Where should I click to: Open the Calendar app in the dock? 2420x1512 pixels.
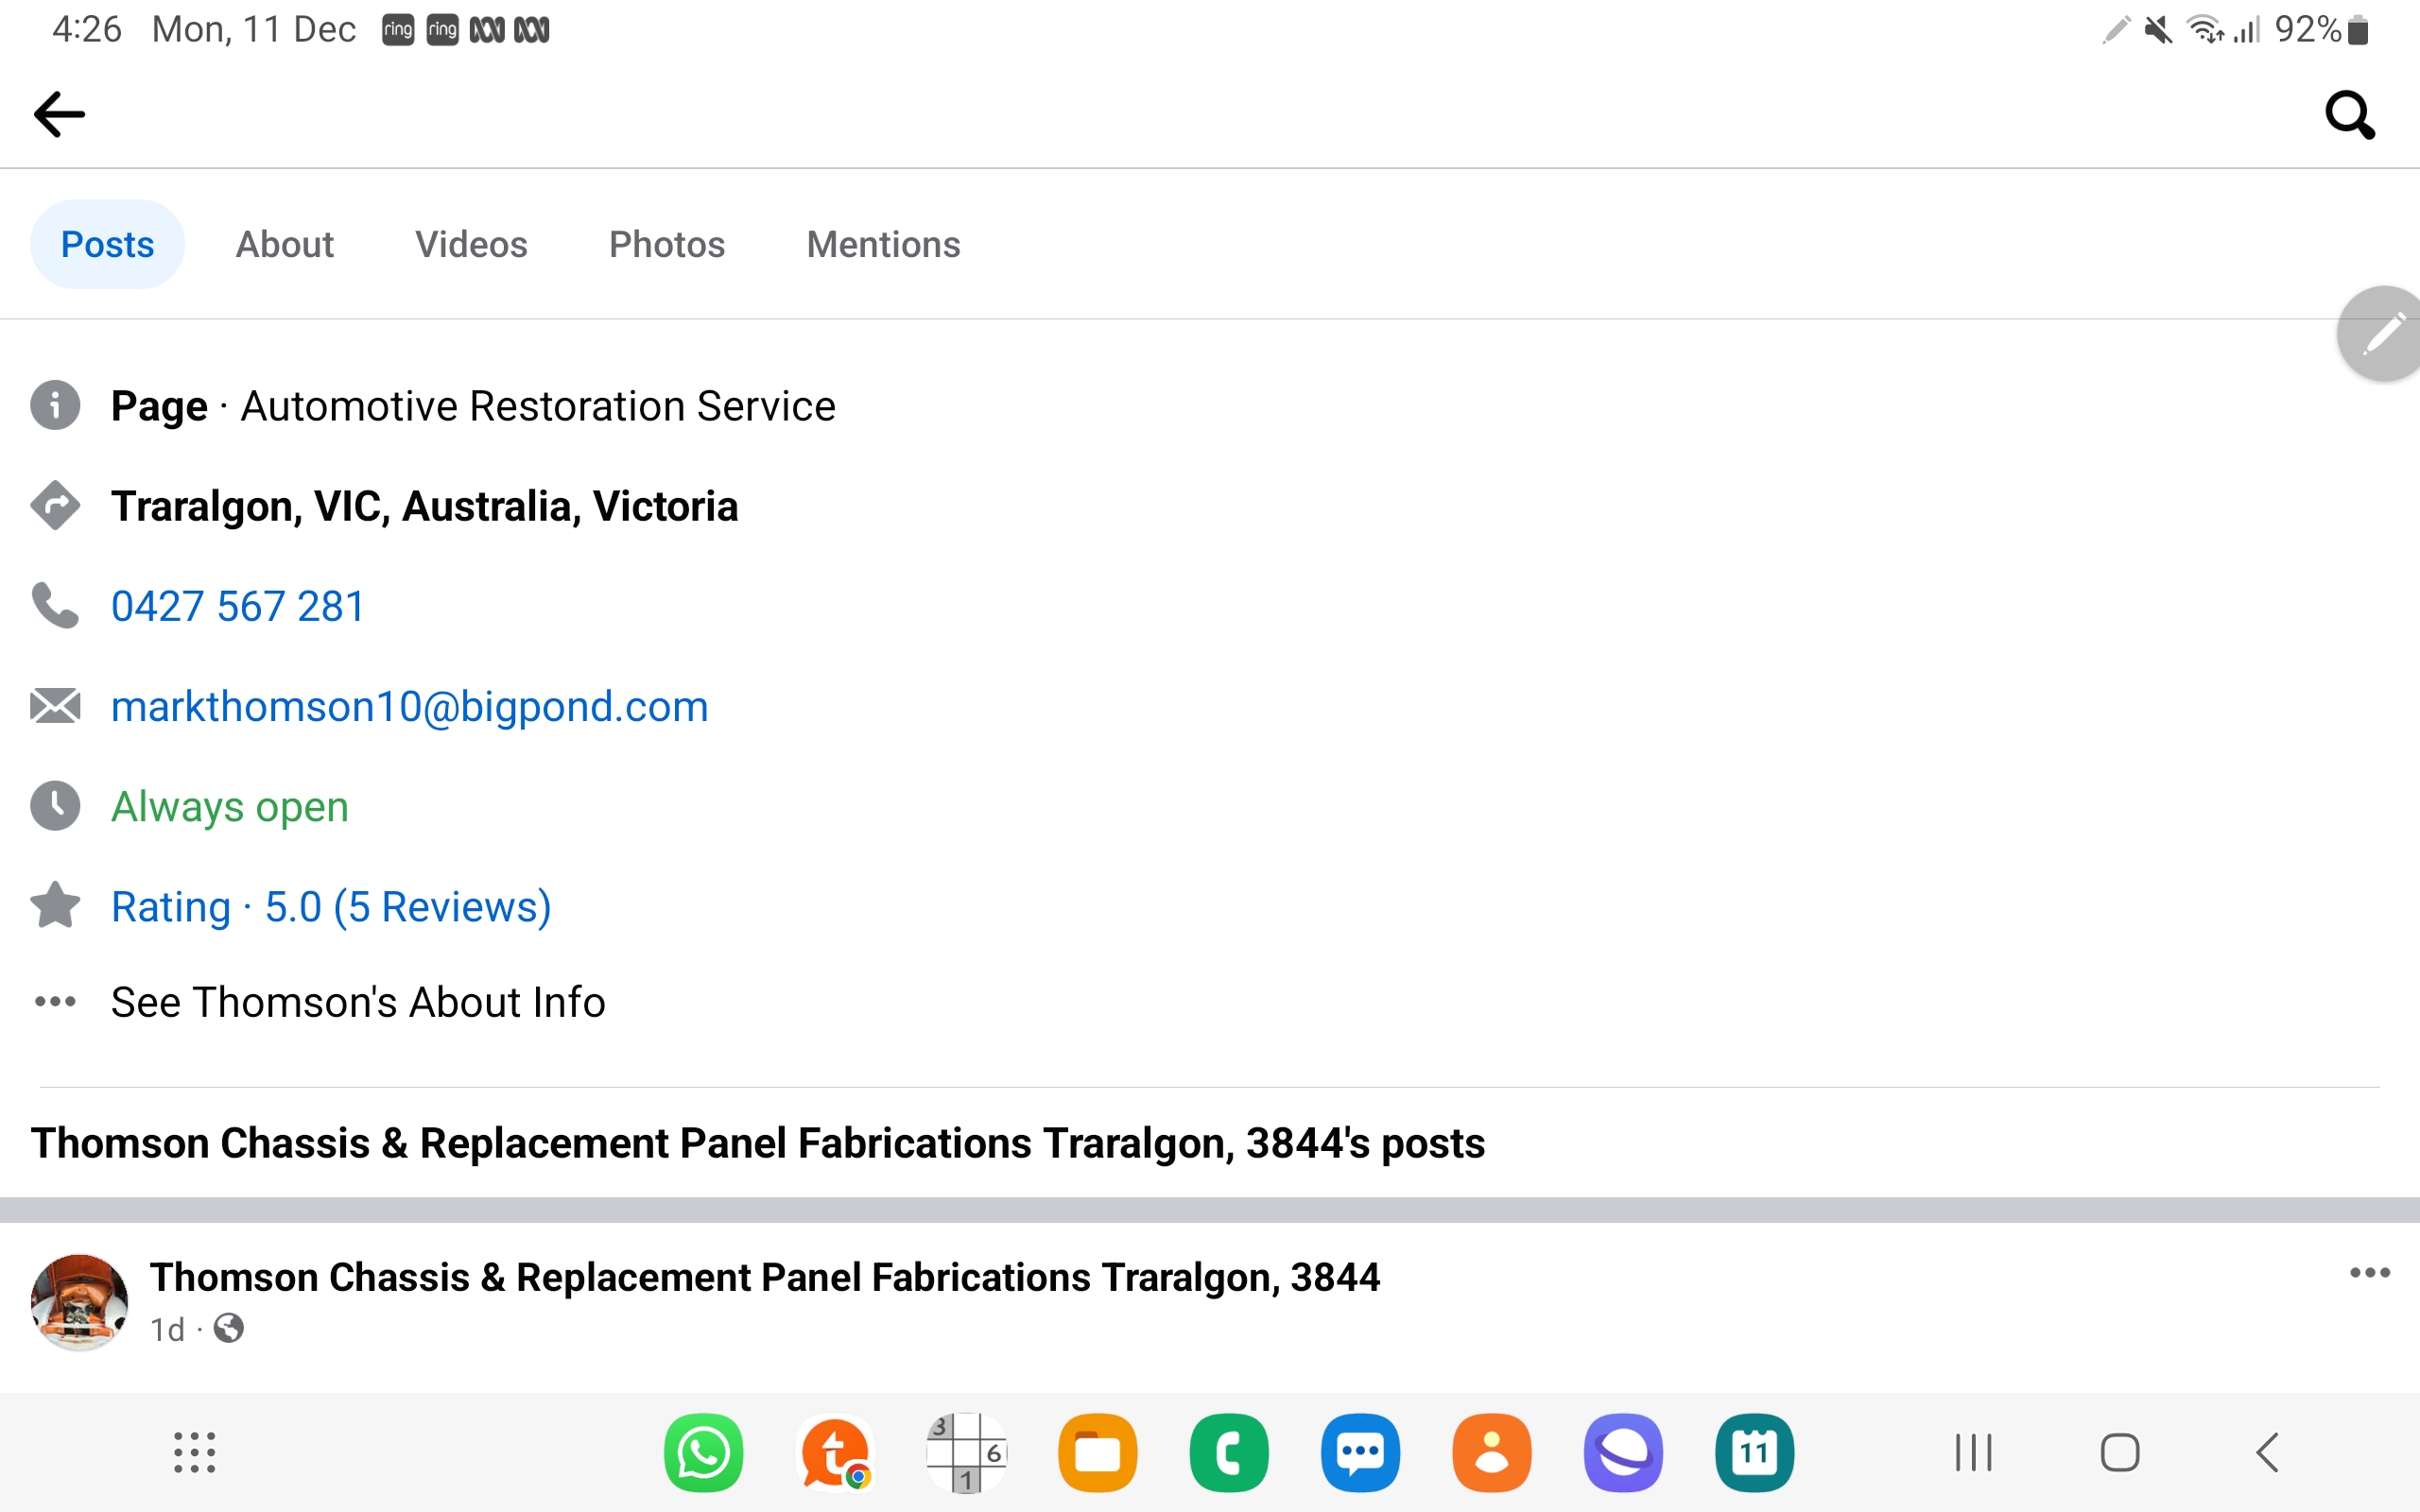[1754, 1452]
